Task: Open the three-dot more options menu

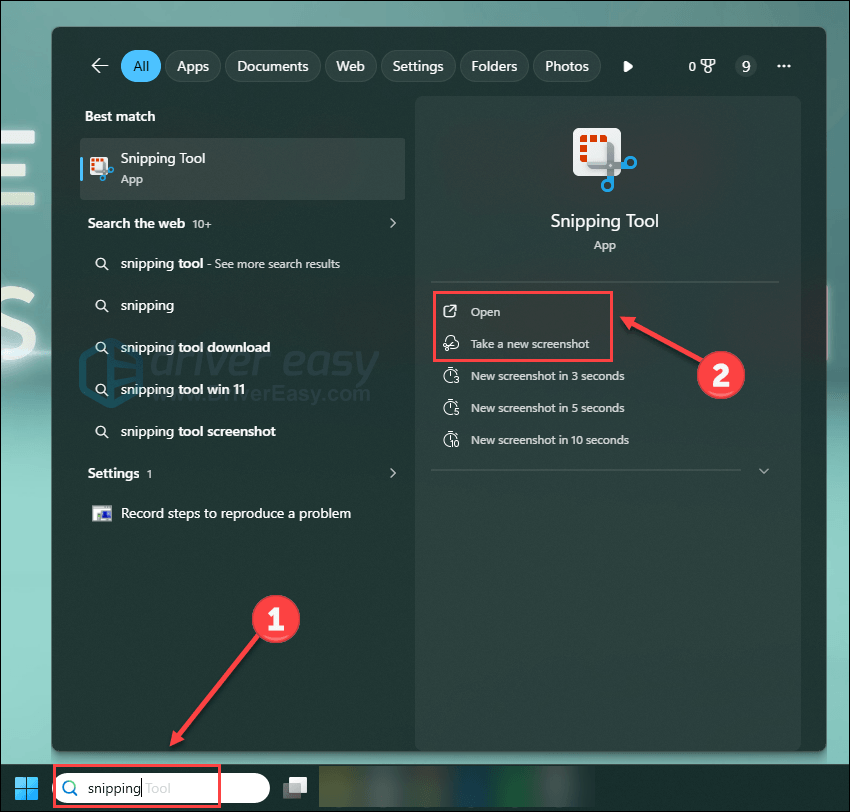Action: coord(784,66)
